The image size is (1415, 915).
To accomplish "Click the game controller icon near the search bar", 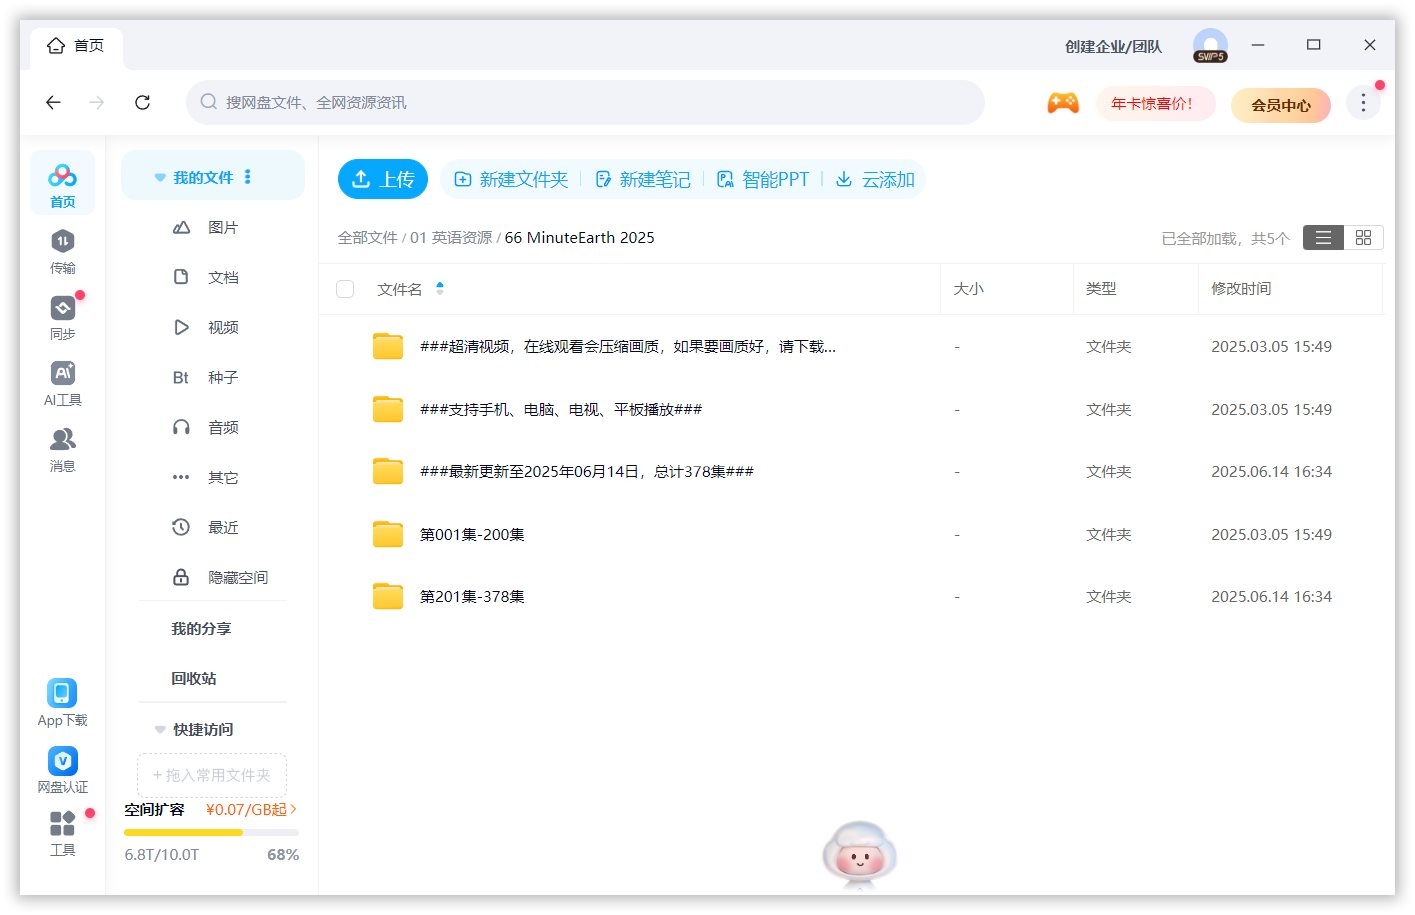I will pos(1063,102).
